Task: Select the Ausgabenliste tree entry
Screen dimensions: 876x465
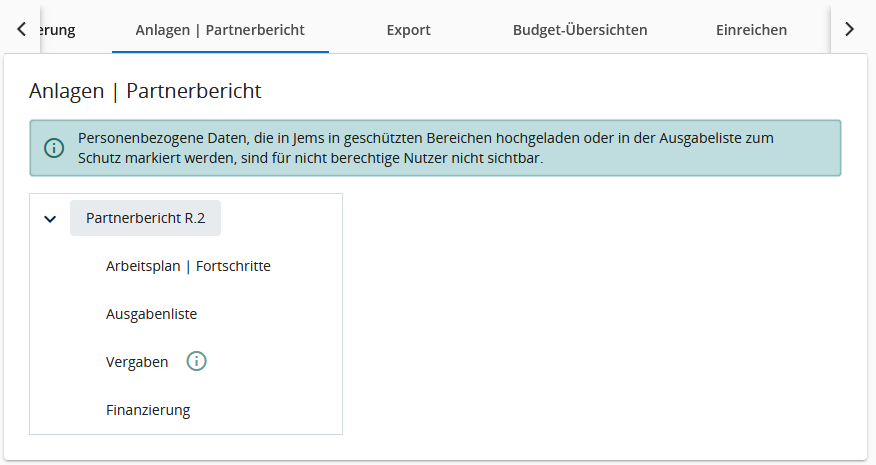Action: 151,314
